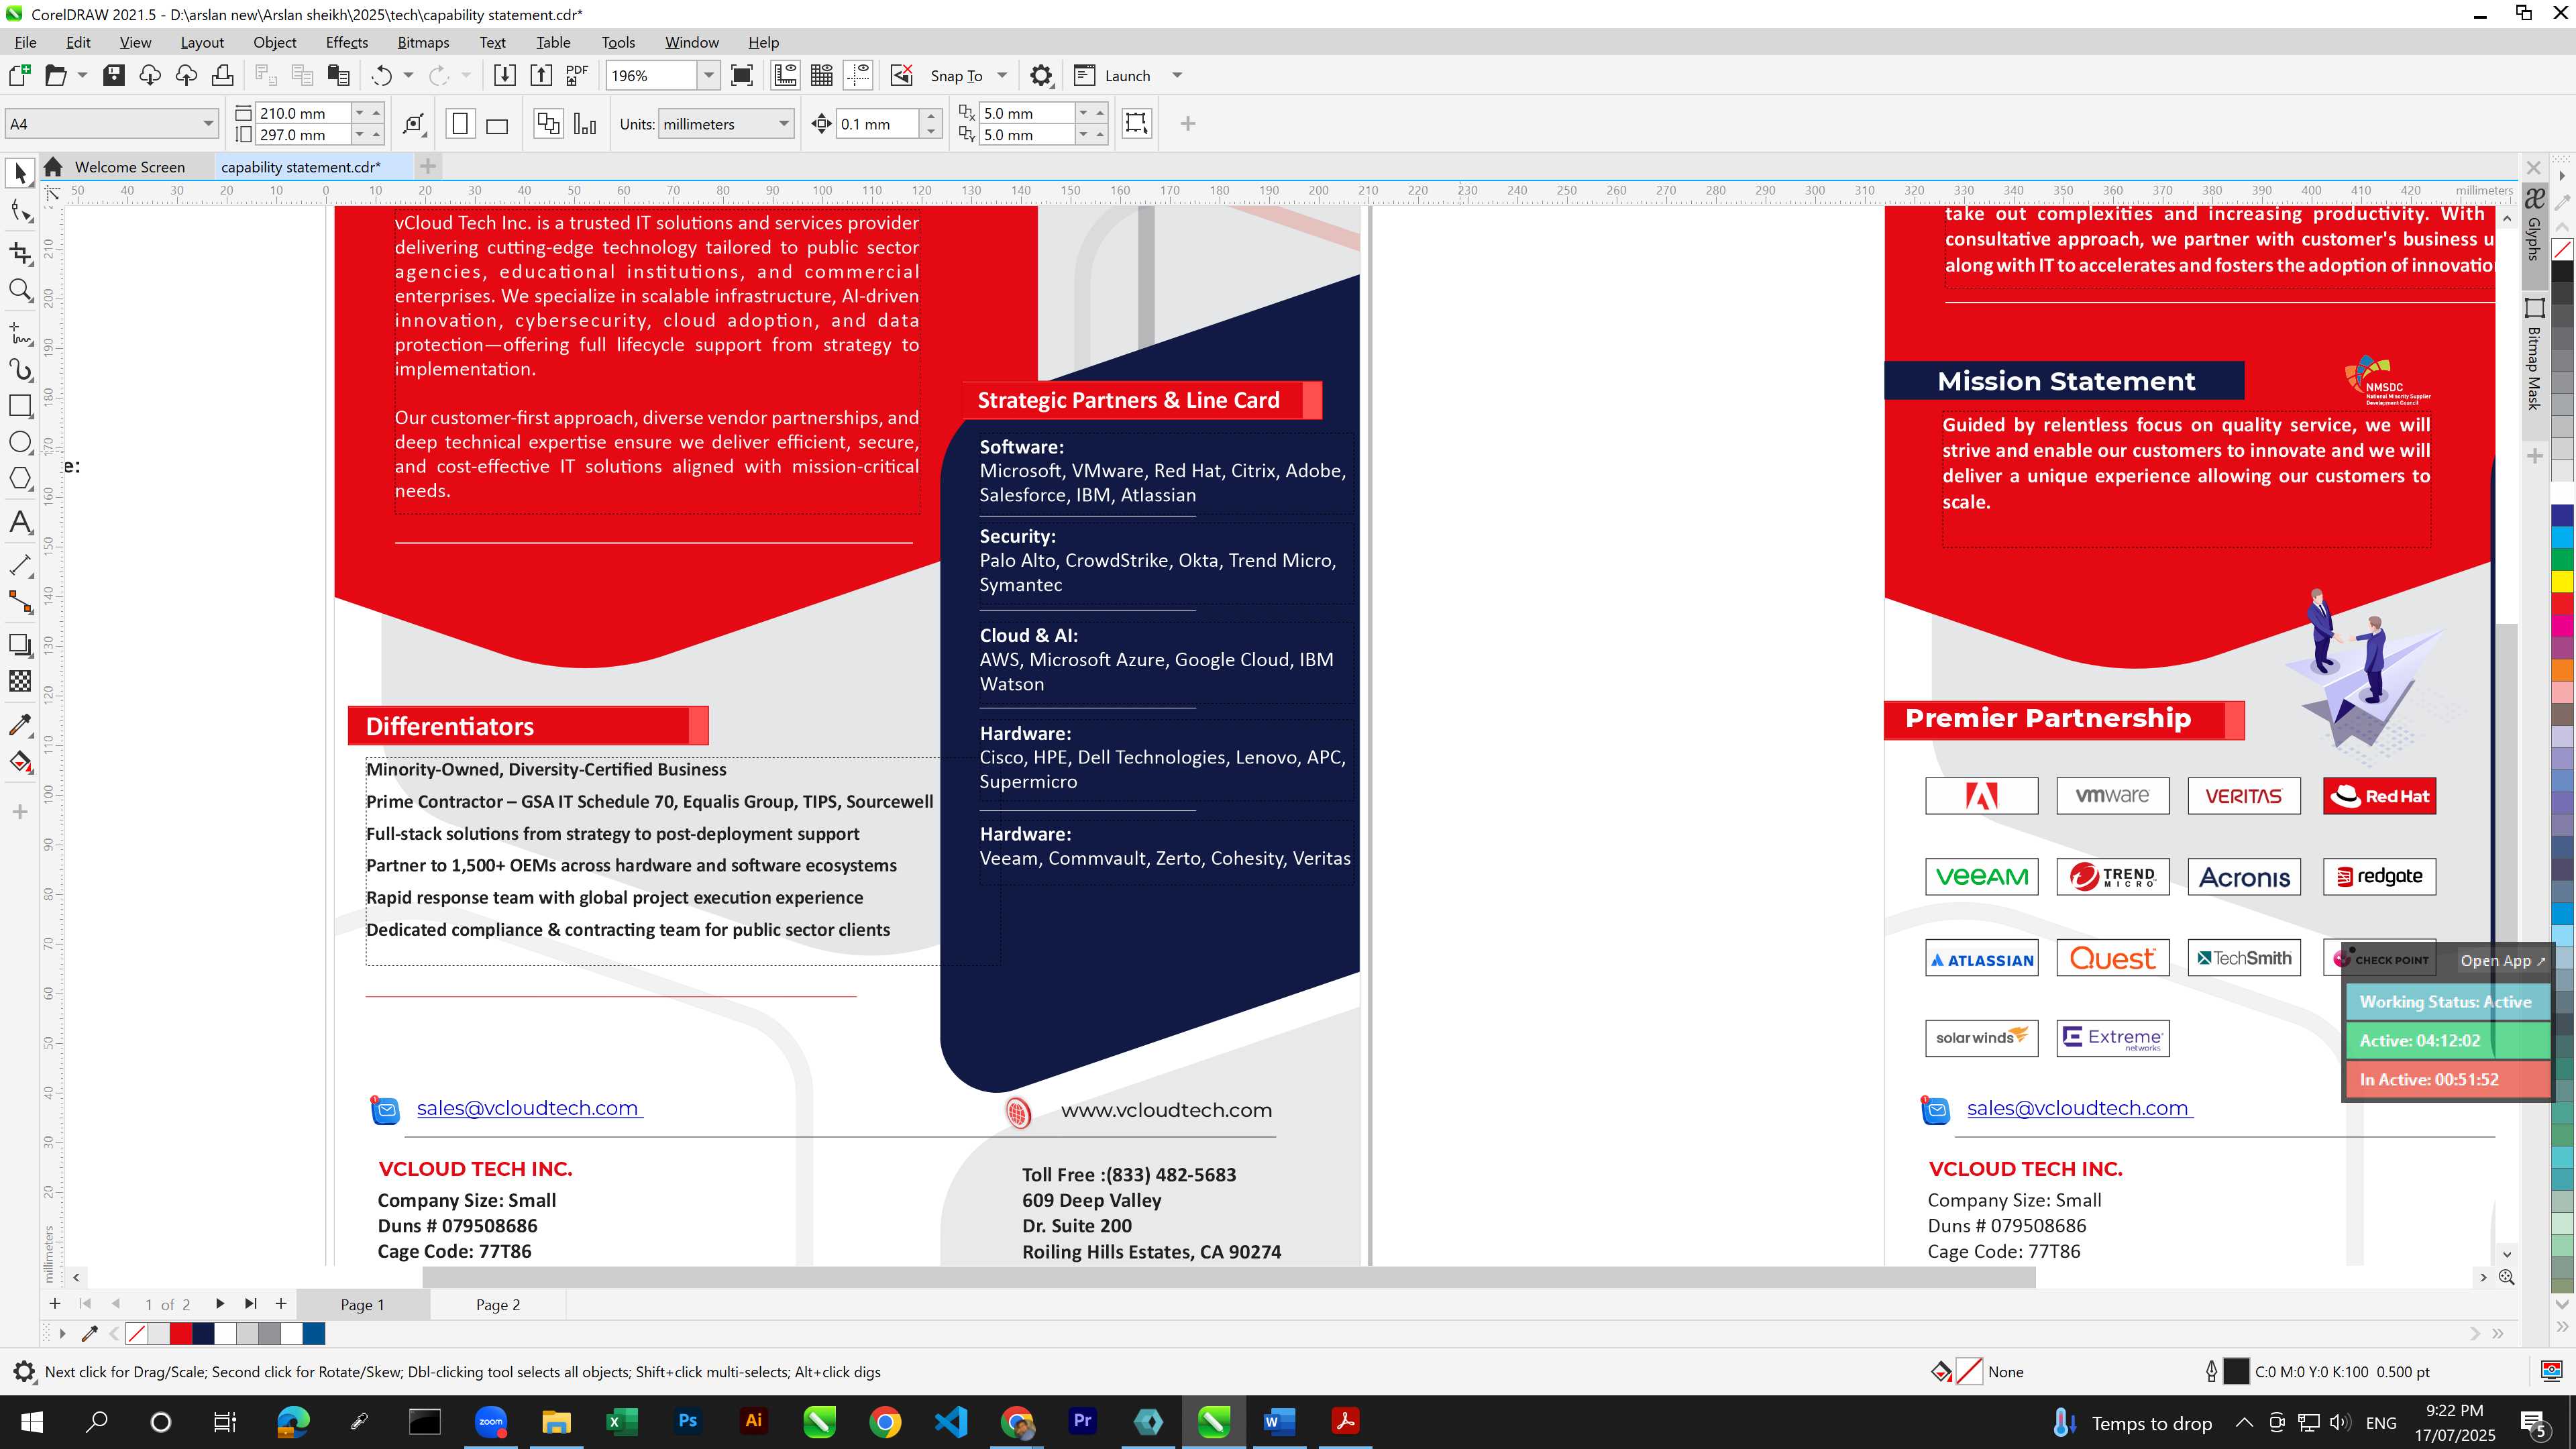Click Full-screen preview icon
The width and height of the screenshot is (2576, 1449).
coord(742,76)
